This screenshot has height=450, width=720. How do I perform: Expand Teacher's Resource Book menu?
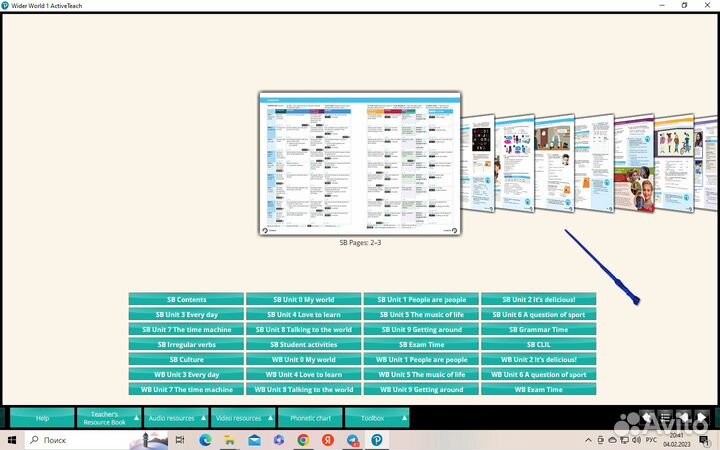(109, 418)
